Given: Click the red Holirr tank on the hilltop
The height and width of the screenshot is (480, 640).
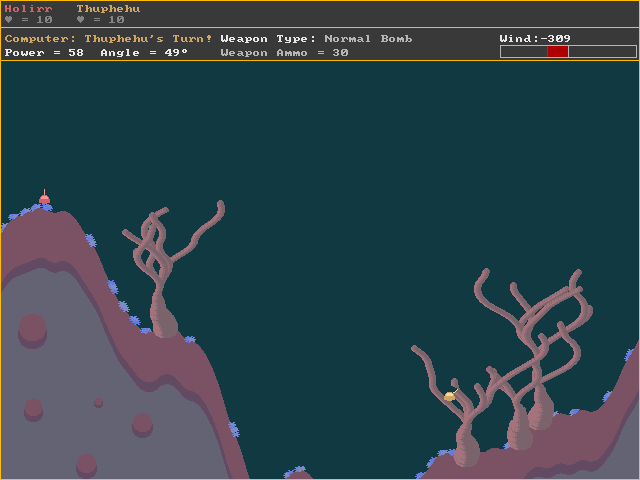Looking at the screenshot, I should coord(44,197).
